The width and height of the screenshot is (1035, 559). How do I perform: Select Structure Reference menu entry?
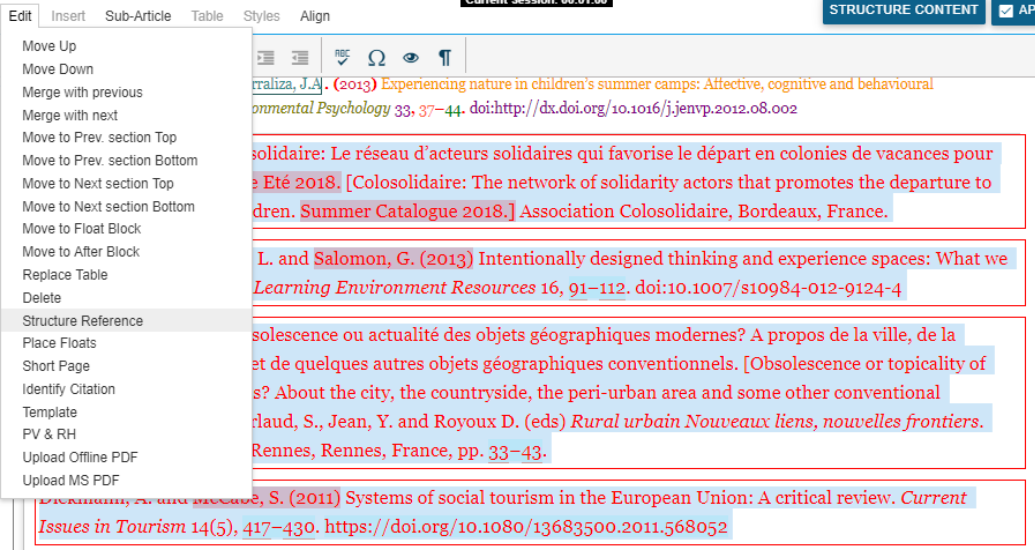tap(126, 321)
